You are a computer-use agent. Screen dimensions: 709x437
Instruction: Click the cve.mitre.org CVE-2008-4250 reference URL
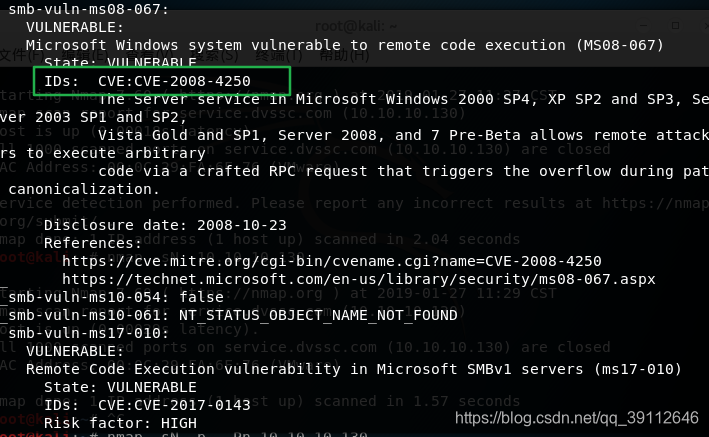pyautogui.click(x=331, y=261)
